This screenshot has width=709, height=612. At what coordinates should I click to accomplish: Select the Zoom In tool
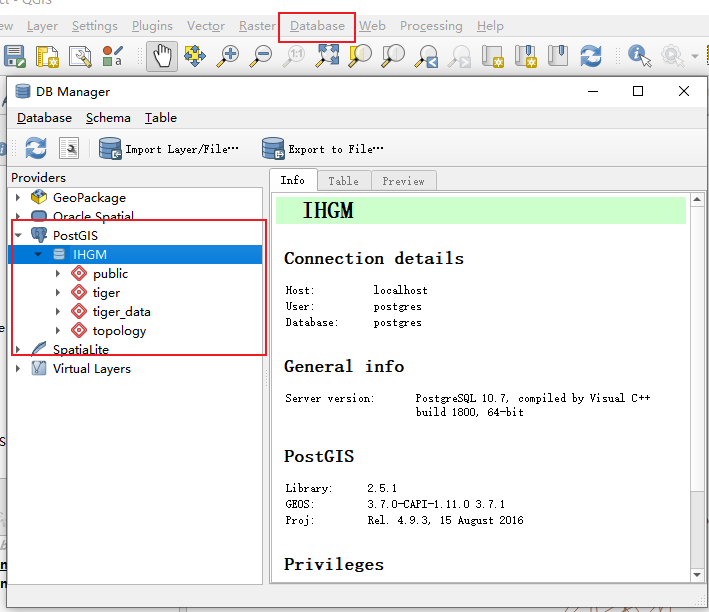227,56
